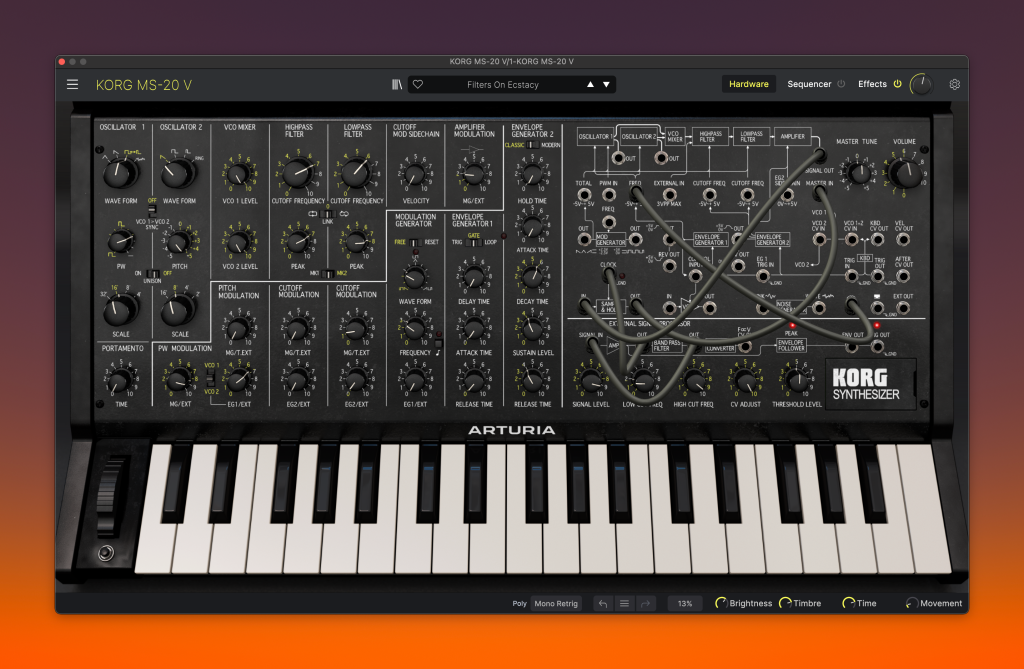Open the edit history list icon

click(x=624, y=604)
